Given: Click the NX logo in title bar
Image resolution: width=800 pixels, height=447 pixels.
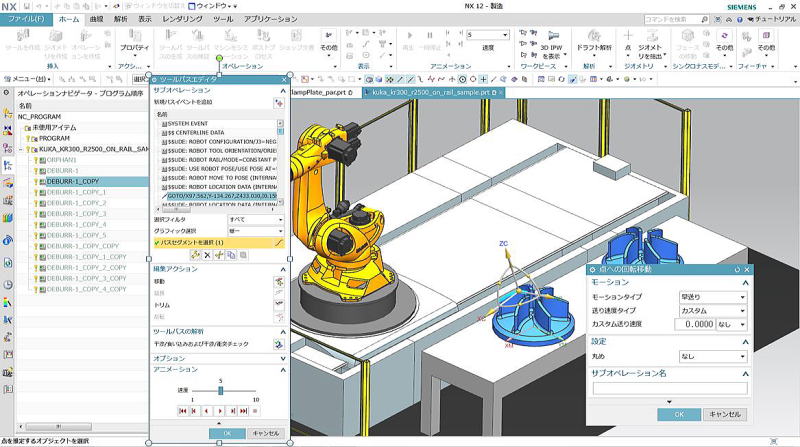Looking at the screenshot, I should click(x=9, y=7).
